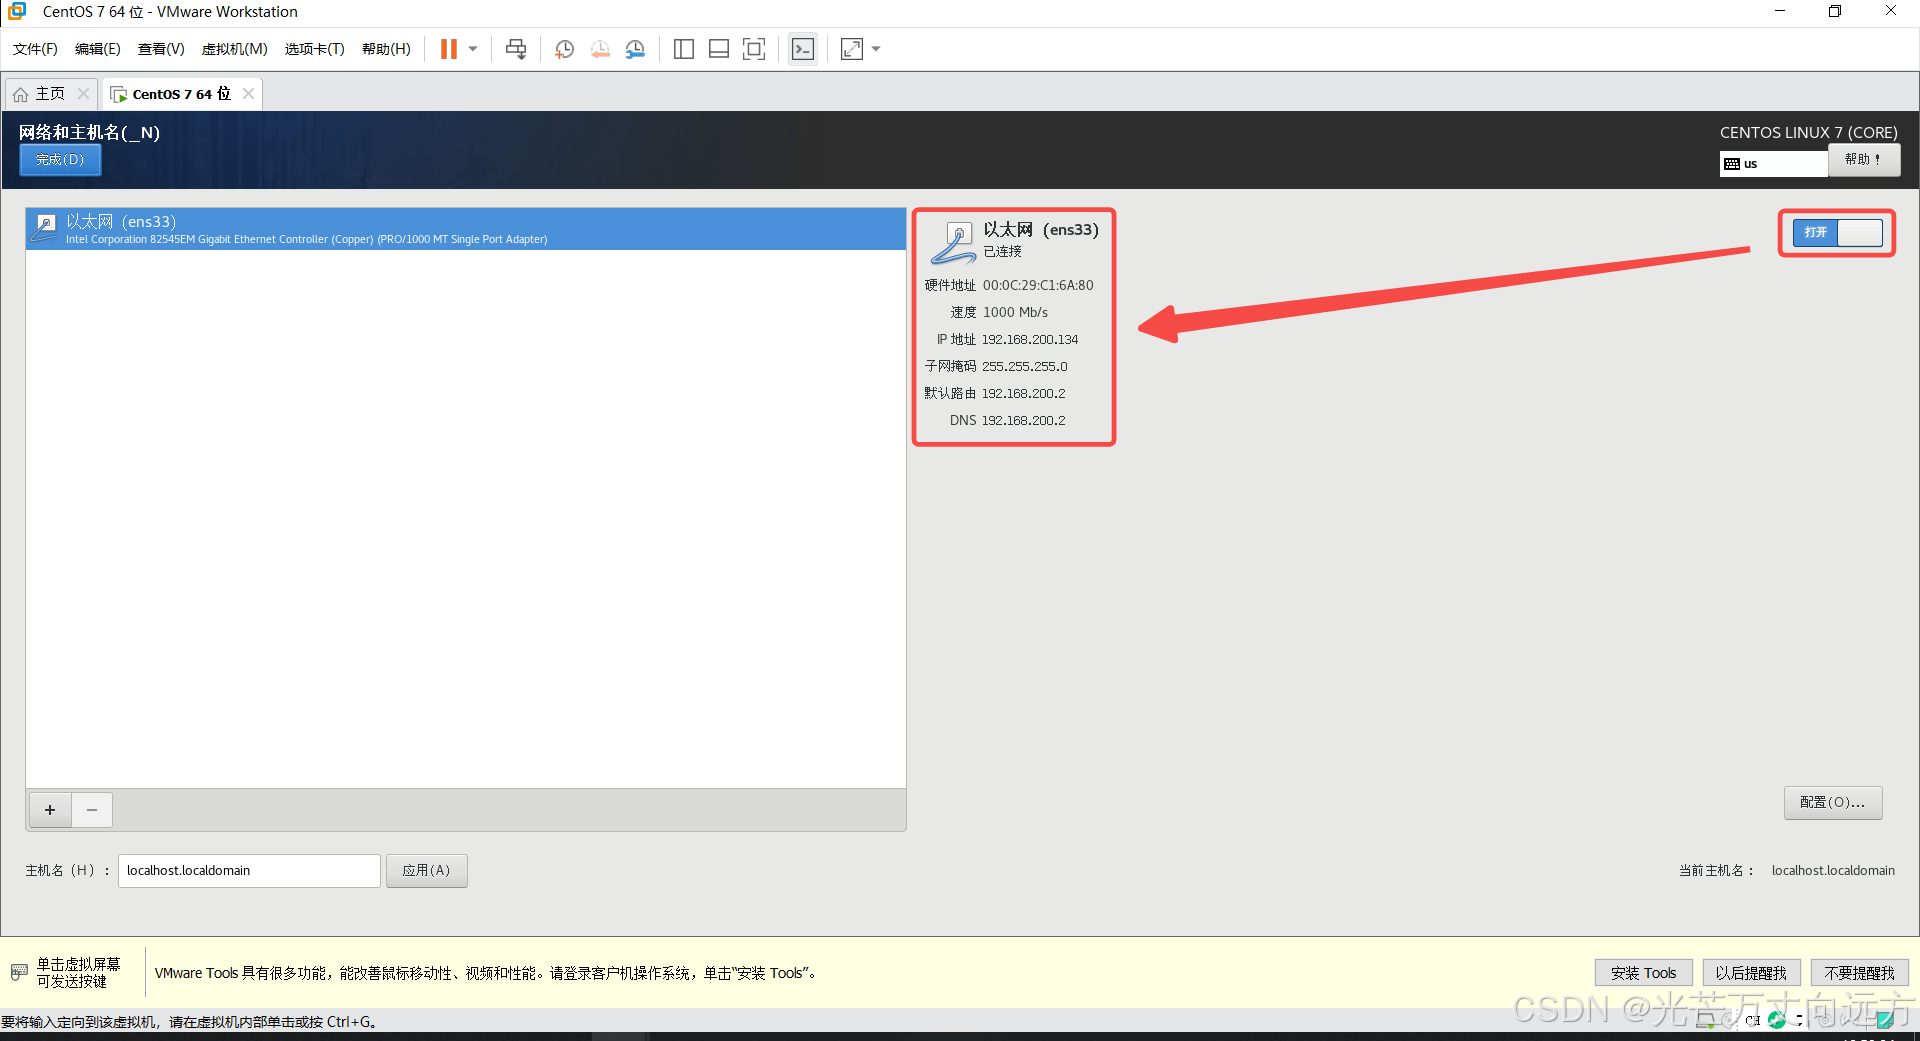Remove selected device with minus button
The image size is (1920, 1041).
92,810
